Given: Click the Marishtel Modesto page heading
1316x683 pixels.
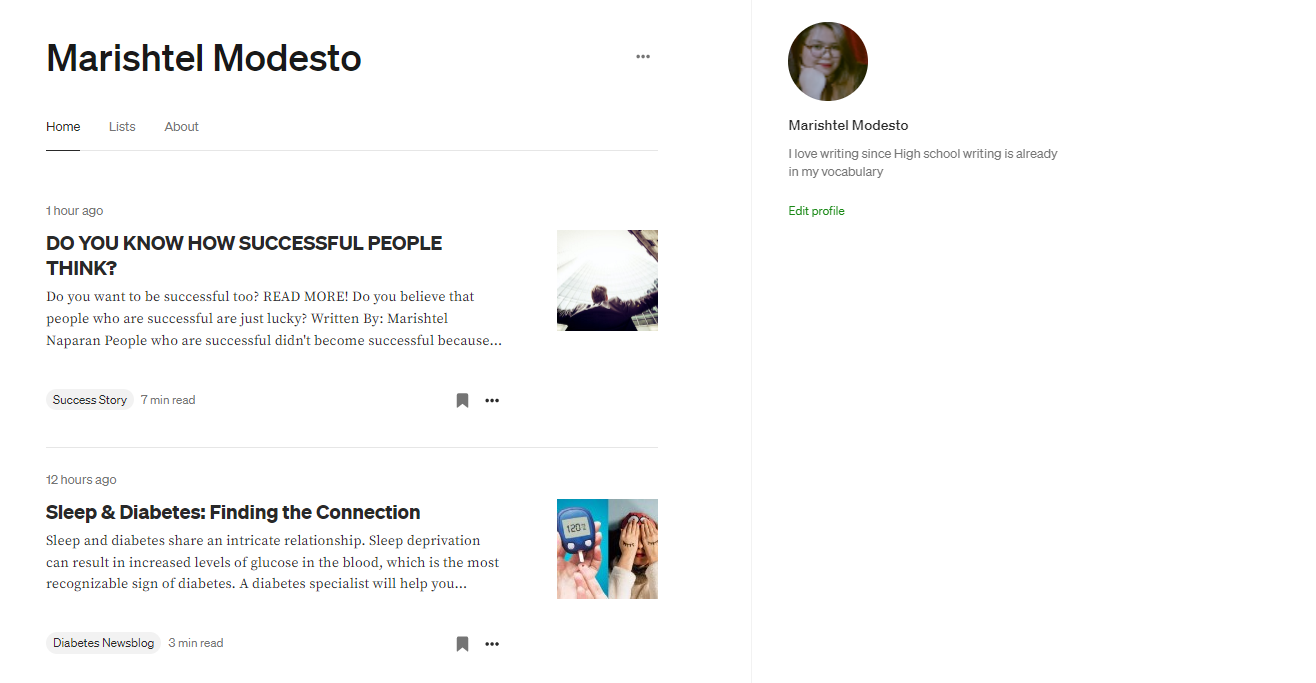Looking at the screenshot, I should pyautogui.click(x=204, y=58).
